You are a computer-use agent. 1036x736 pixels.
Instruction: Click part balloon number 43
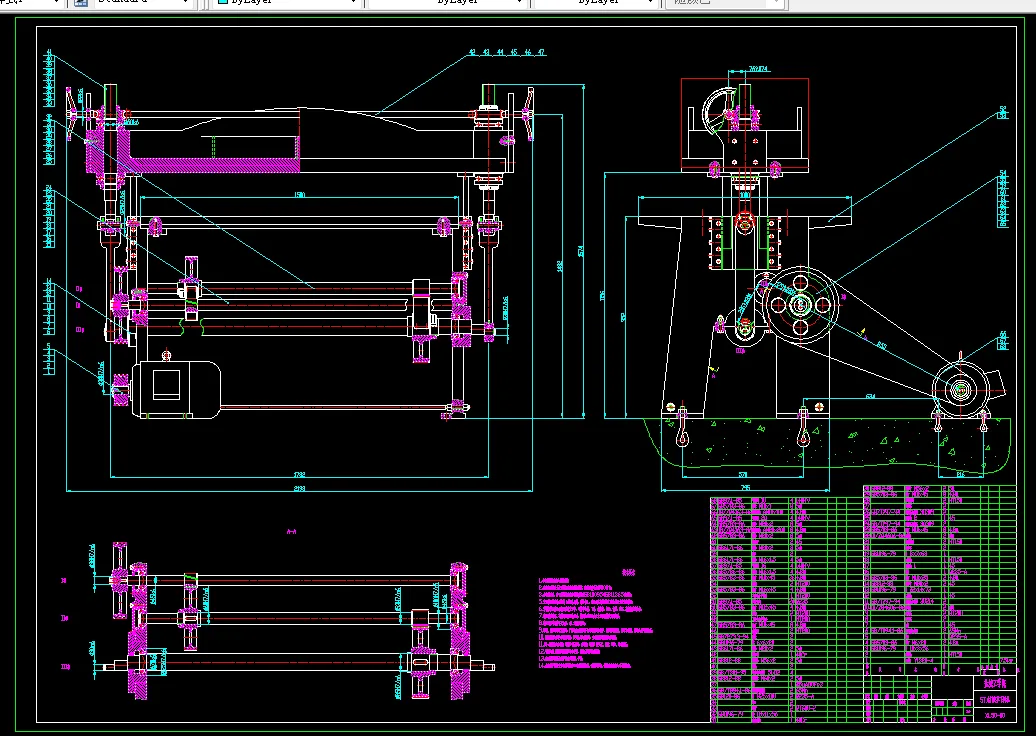pyautogui.click(x=486, y=52)
